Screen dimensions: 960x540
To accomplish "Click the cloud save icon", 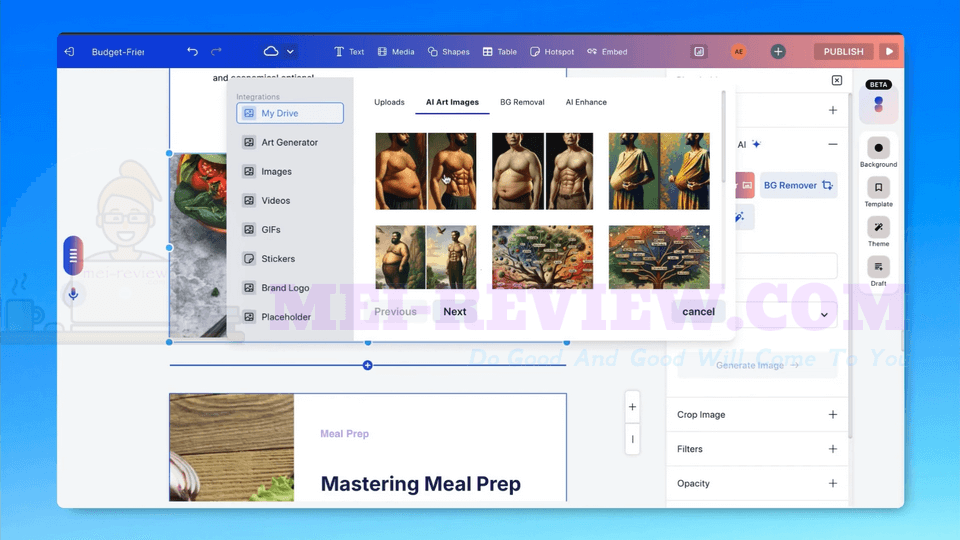I will (271, 51).
